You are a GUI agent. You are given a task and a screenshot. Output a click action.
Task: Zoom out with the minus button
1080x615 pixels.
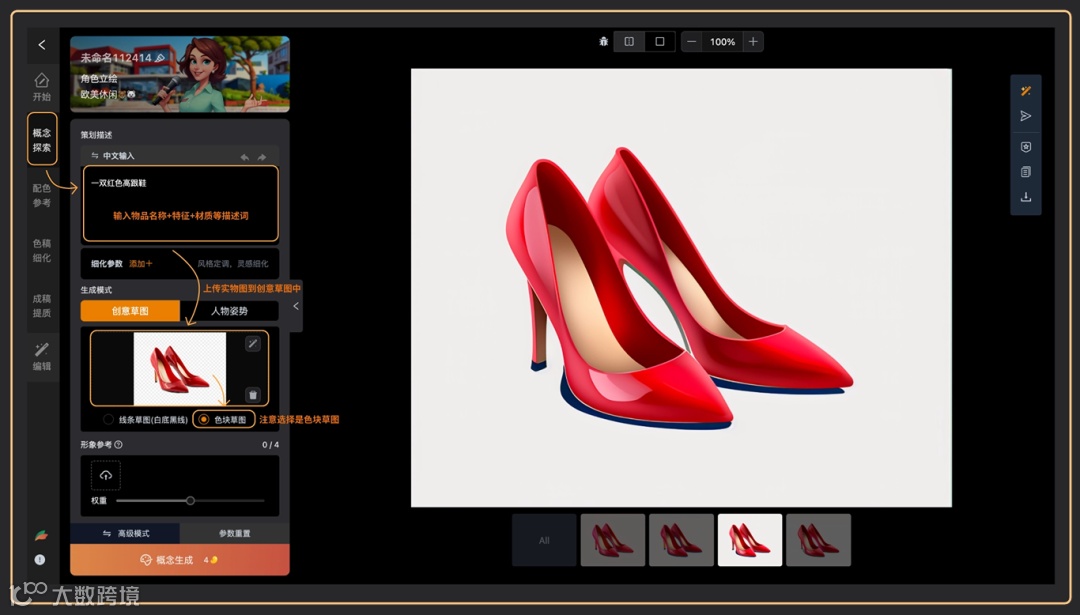click(692, 42)
